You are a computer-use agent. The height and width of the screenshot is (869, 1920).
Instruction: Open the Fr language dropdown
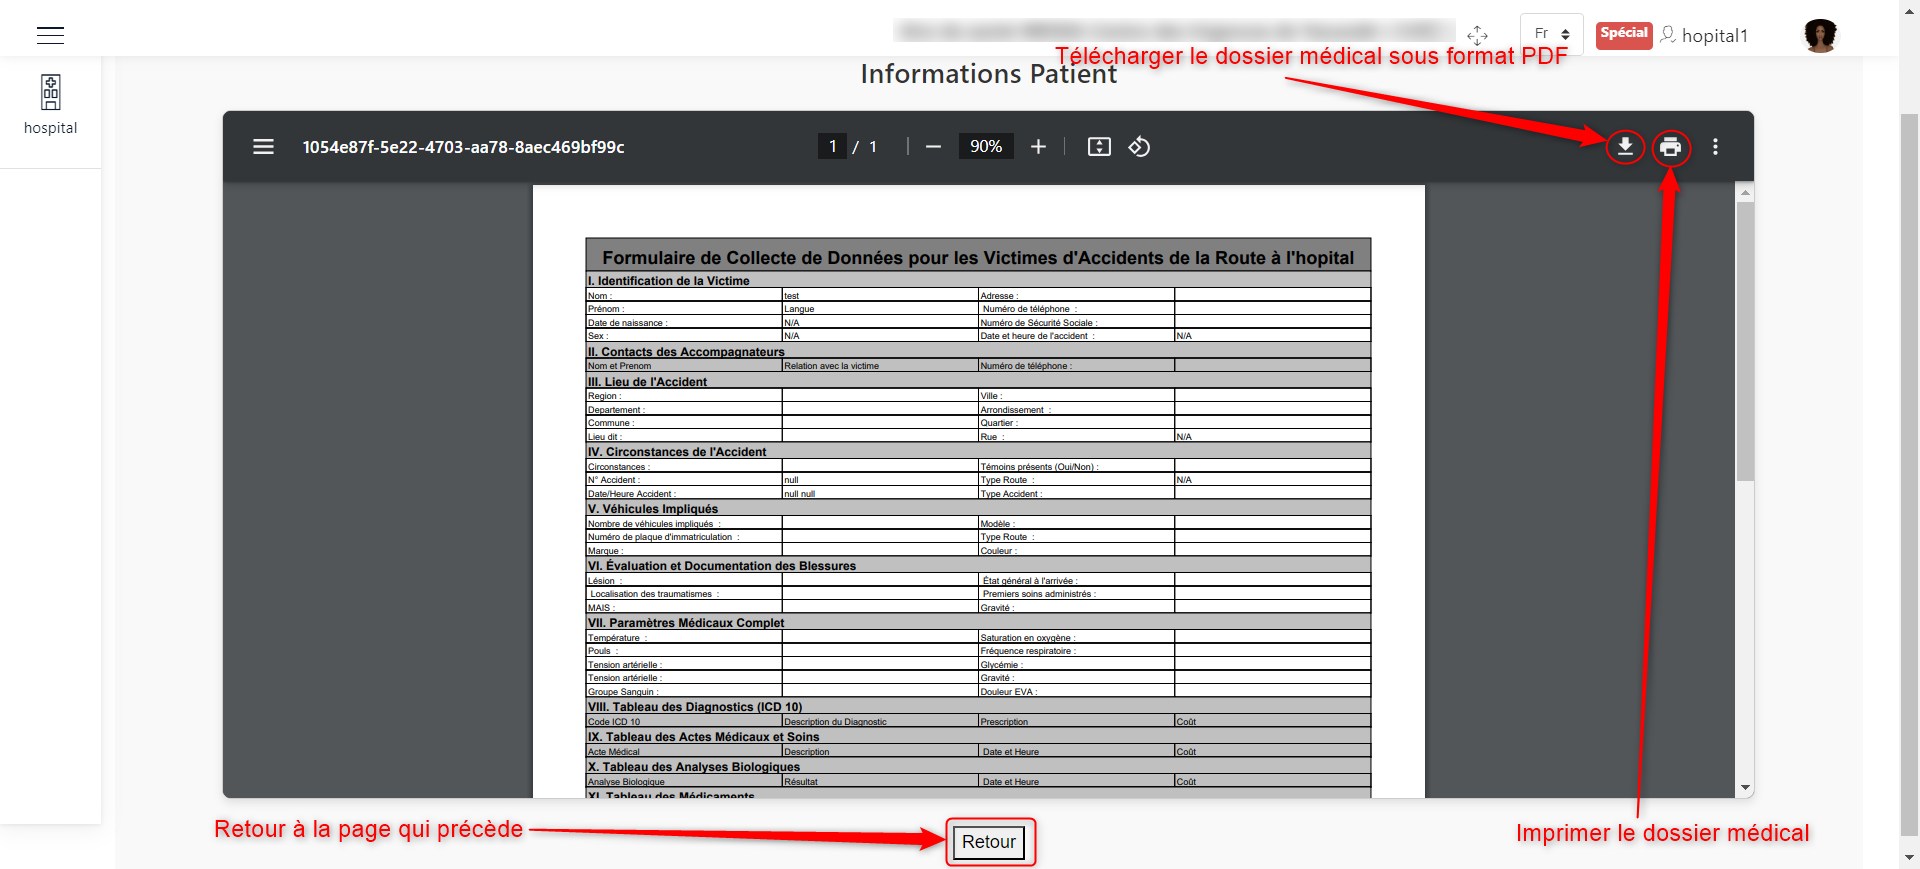click(x=1551, y=34)
